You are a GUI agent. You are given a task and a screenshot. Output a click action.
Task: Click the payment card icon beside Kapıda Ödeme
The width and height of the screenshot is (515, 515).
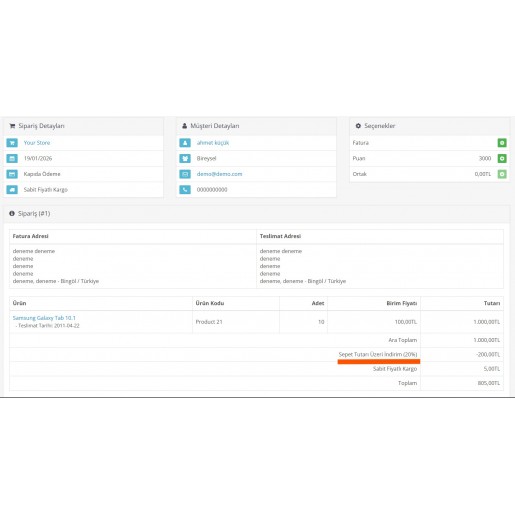(x=12, y=174)
